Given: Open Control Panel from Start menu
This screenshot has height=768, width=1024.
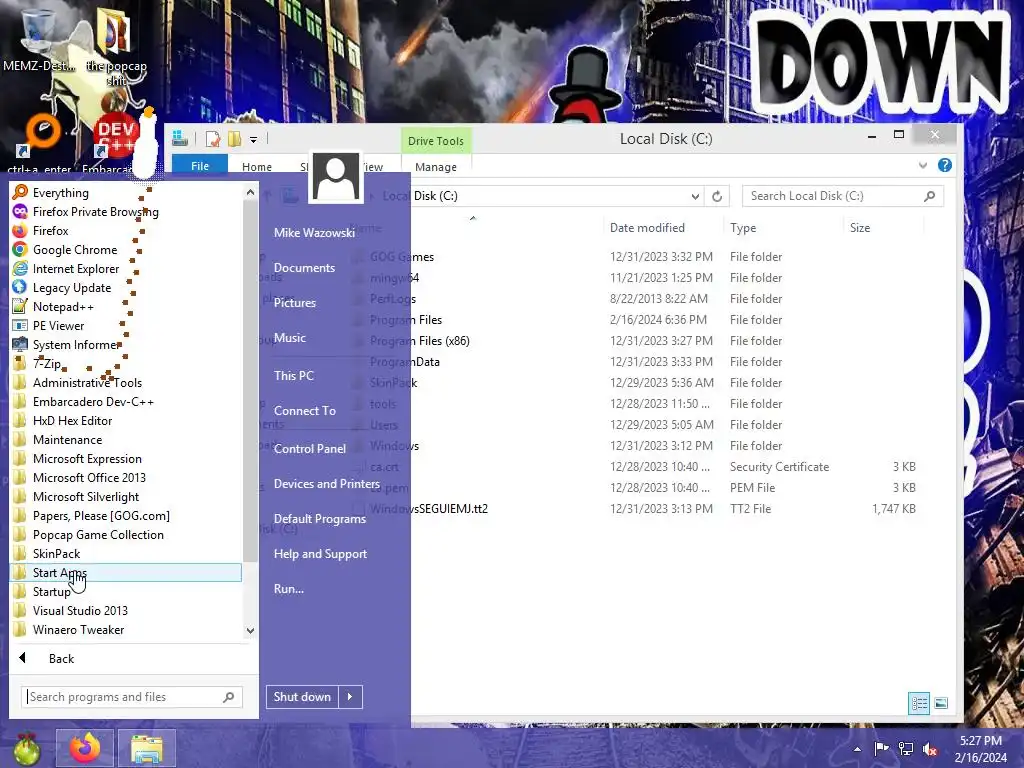Looking at the screenshot, I should click(x=310, y=449).
